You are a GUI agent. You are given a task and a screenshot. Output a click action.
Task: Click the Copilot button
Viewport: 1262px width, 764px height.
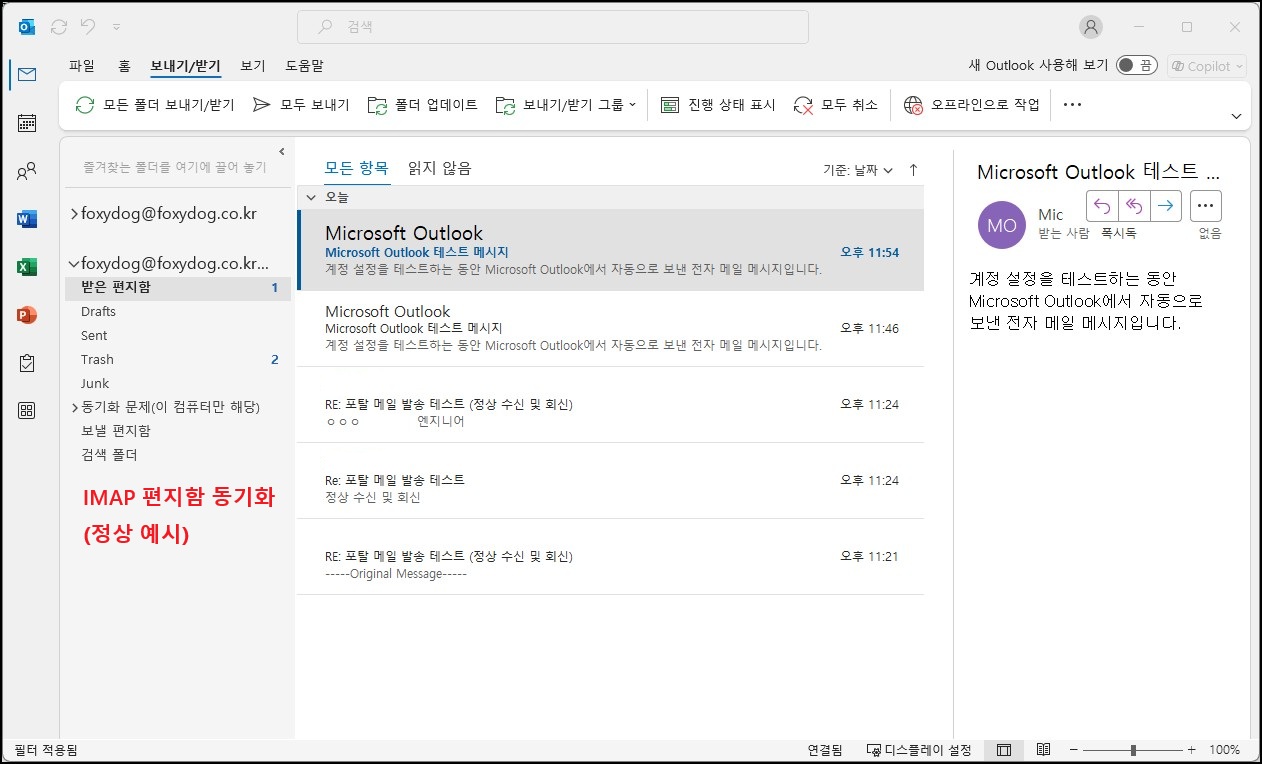click(x=1207, y=66)
